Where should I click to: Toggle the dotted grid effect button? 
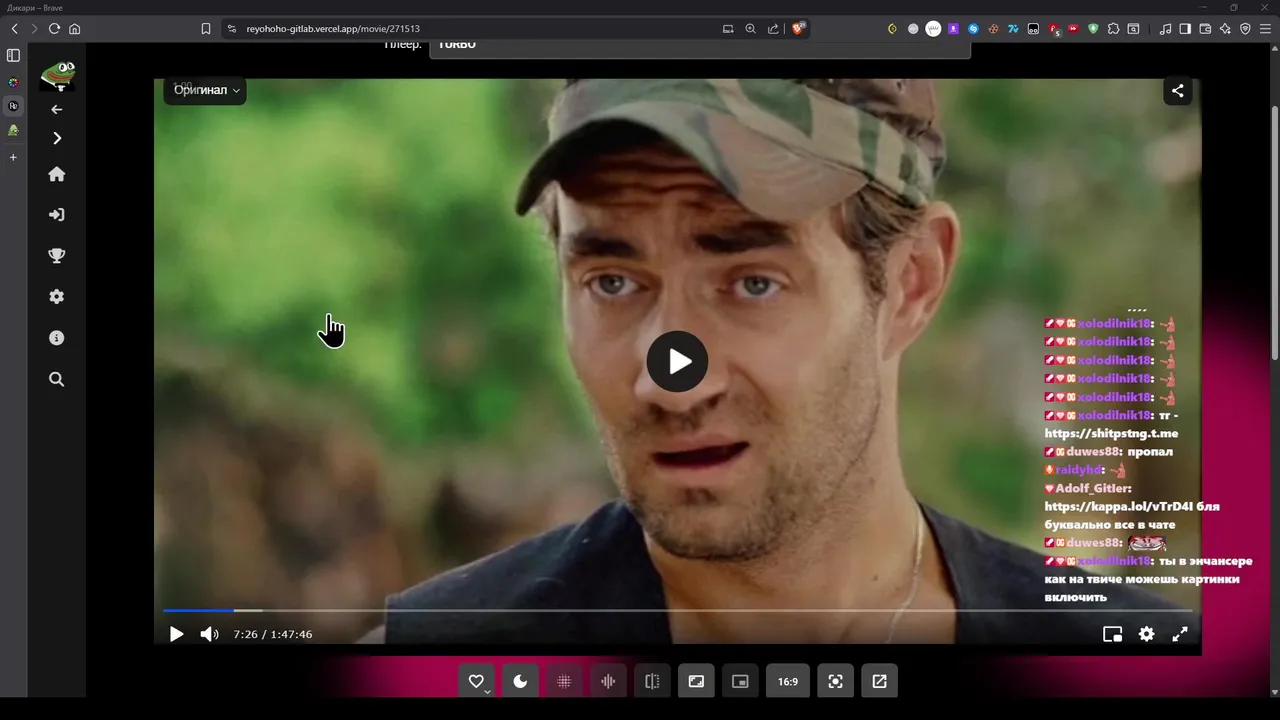coord(564,681)
